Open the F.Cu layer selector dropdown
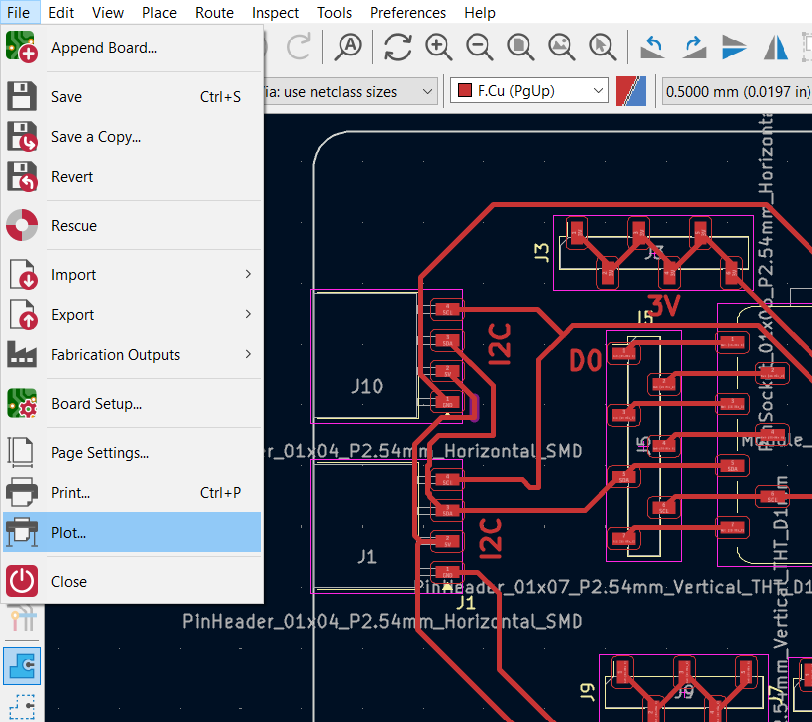Viewport: 812px width, 722px height. [529, 91]
